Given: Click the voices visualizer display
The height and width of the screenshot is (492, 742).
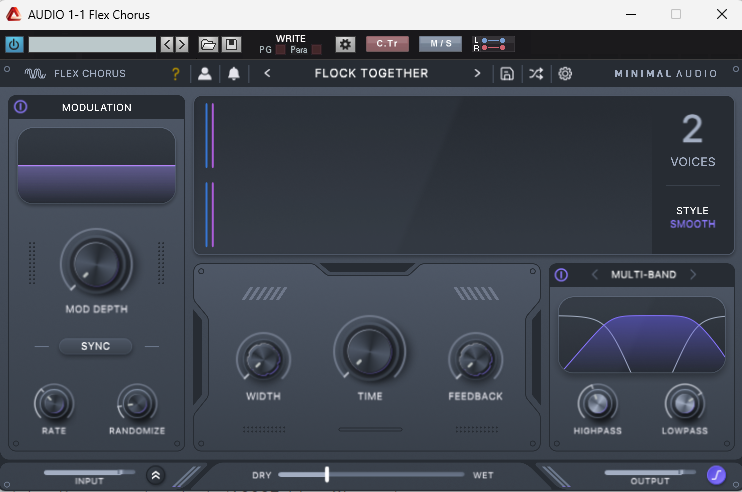Looking at the screenshot, I should click(x=423, y=175).
